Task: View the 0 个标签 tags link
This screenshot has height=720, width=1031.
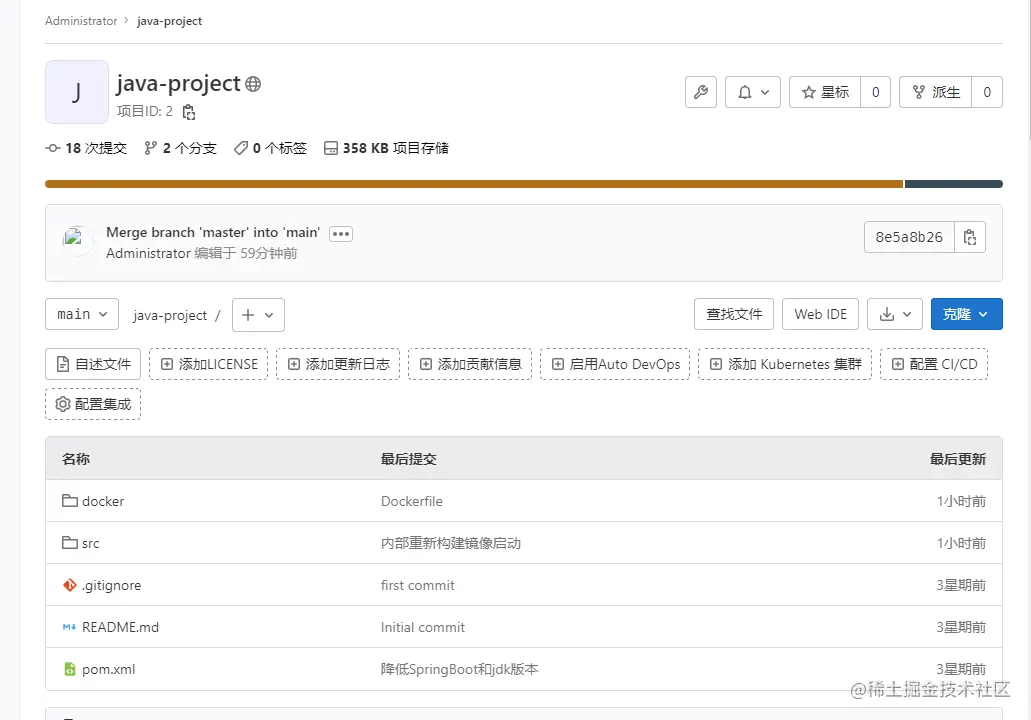Action: pos(270,148)
